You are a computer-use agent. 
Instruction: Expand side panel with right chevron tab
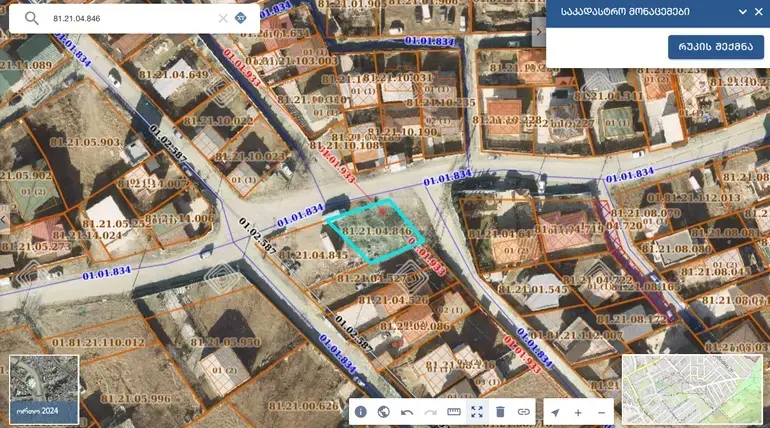click(539, 32)
